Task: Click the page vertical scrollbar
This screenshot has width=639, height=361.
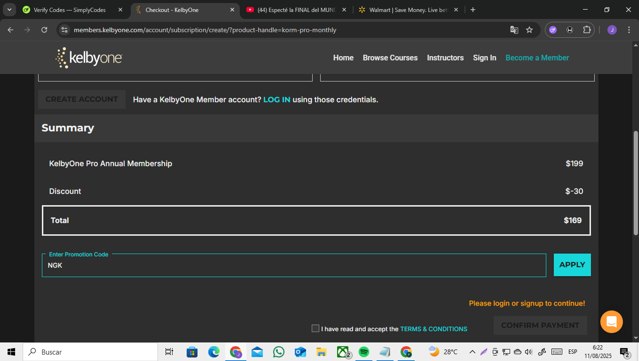Action: click(x=635, y=183)
